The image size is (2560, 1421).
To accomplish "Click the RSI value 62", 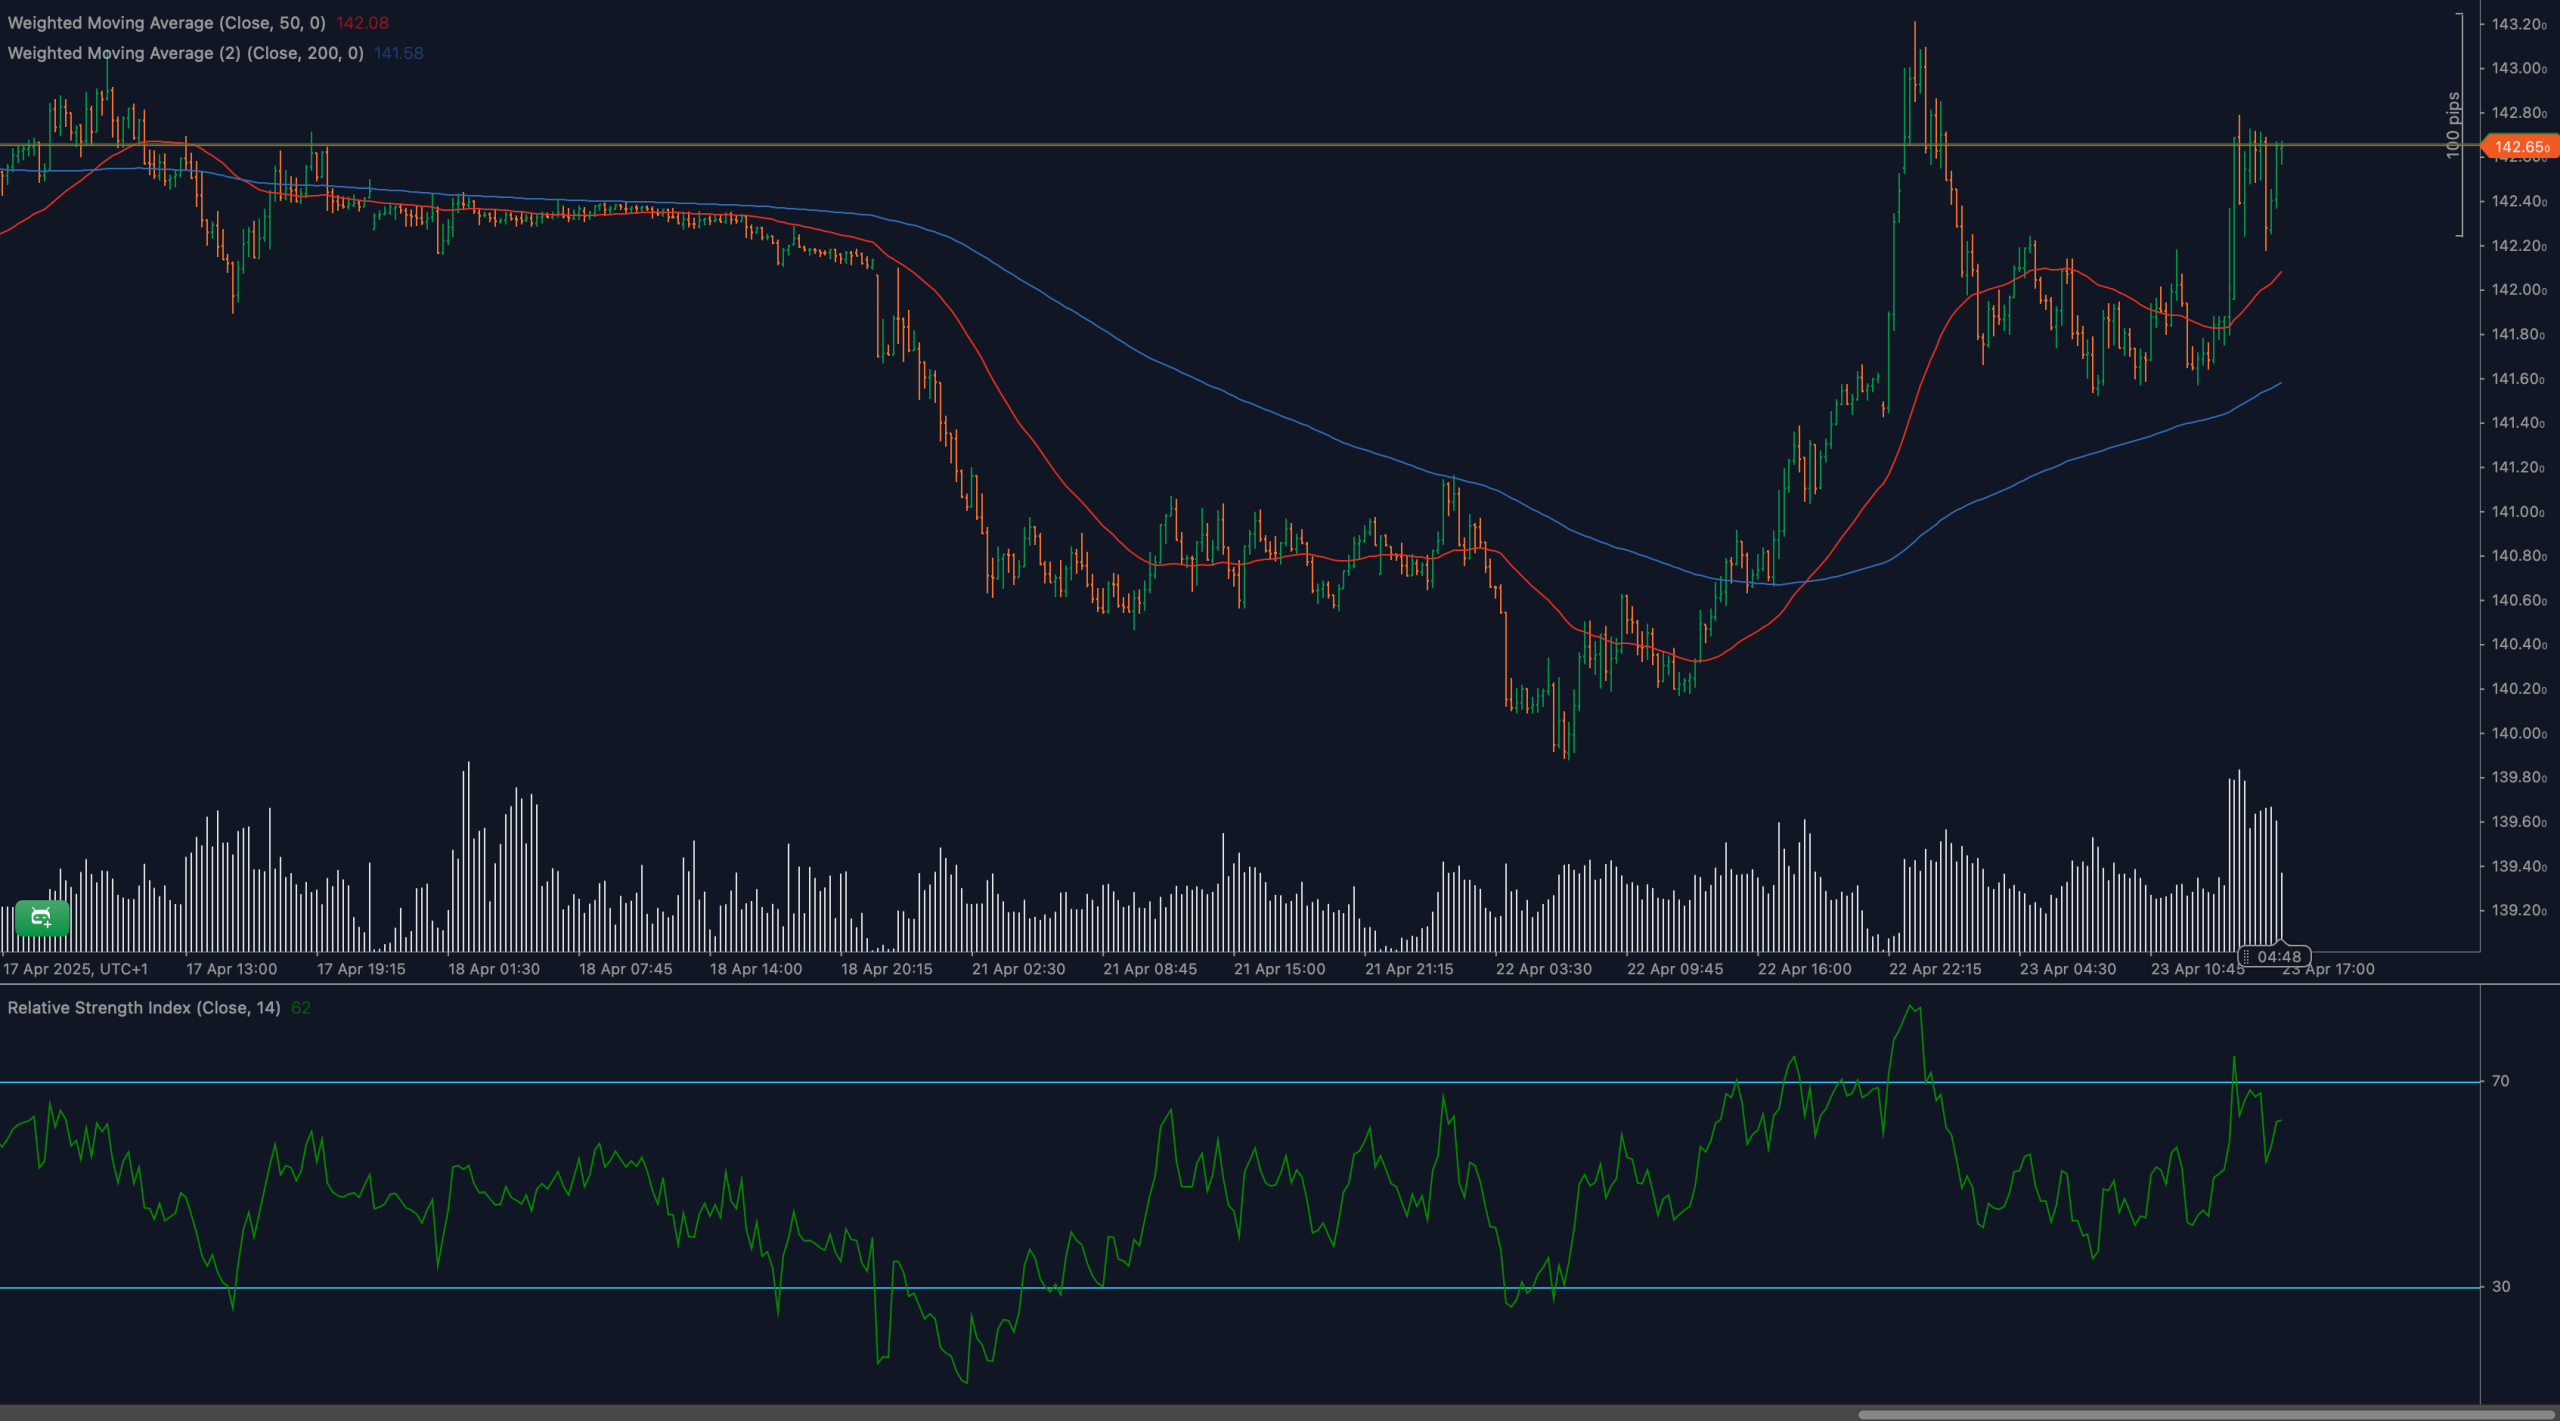I will (x=301, y=1008).
